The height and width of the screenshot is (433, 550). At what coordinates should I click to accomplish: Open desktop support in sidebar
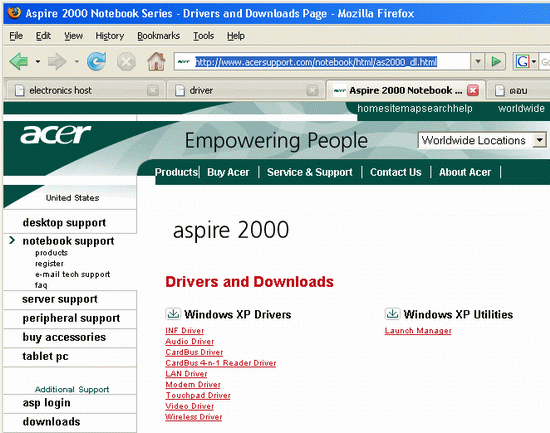64,223
